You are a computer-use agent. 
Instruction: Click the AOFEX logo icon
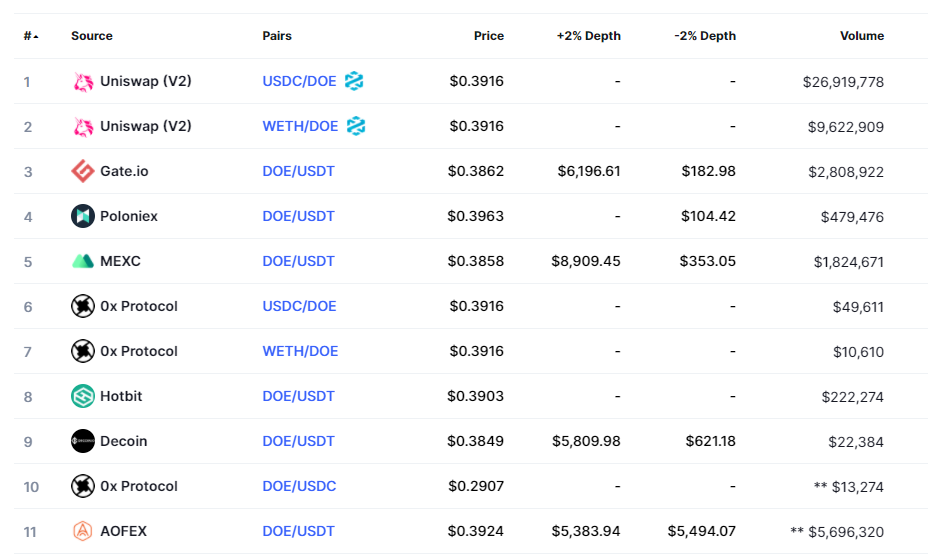[83, 531]
